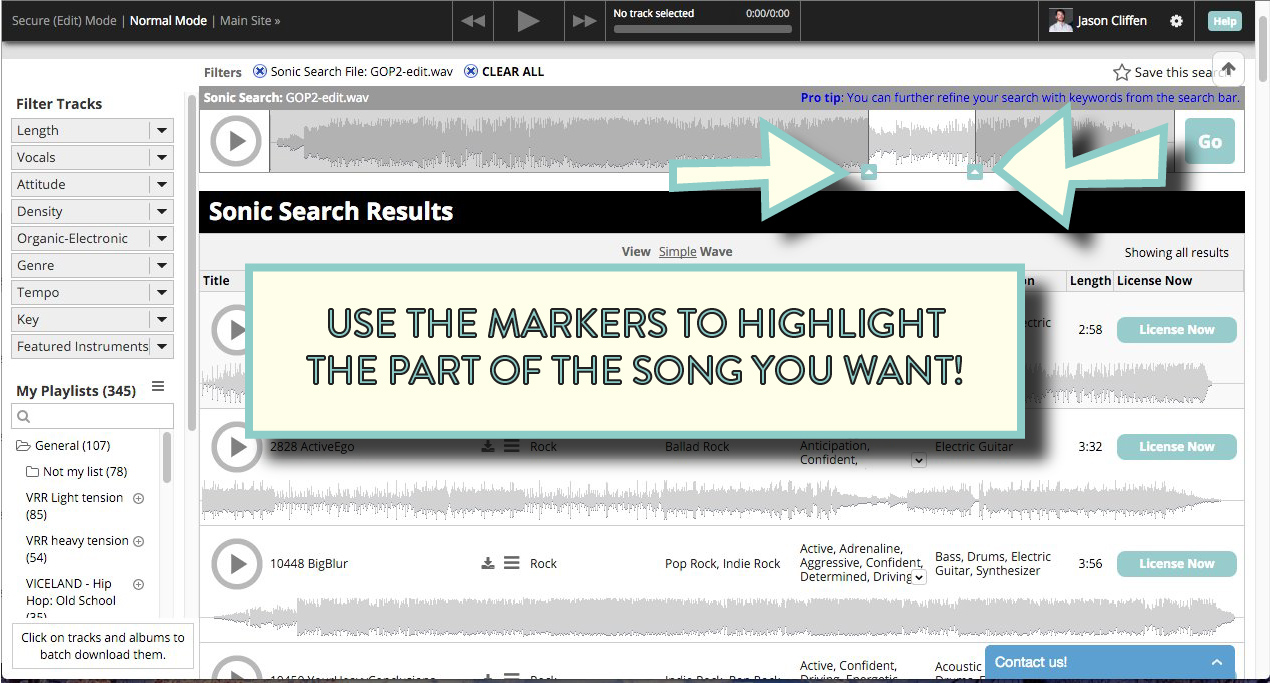Click License Now for the 2:58 track

[1176, 330]
